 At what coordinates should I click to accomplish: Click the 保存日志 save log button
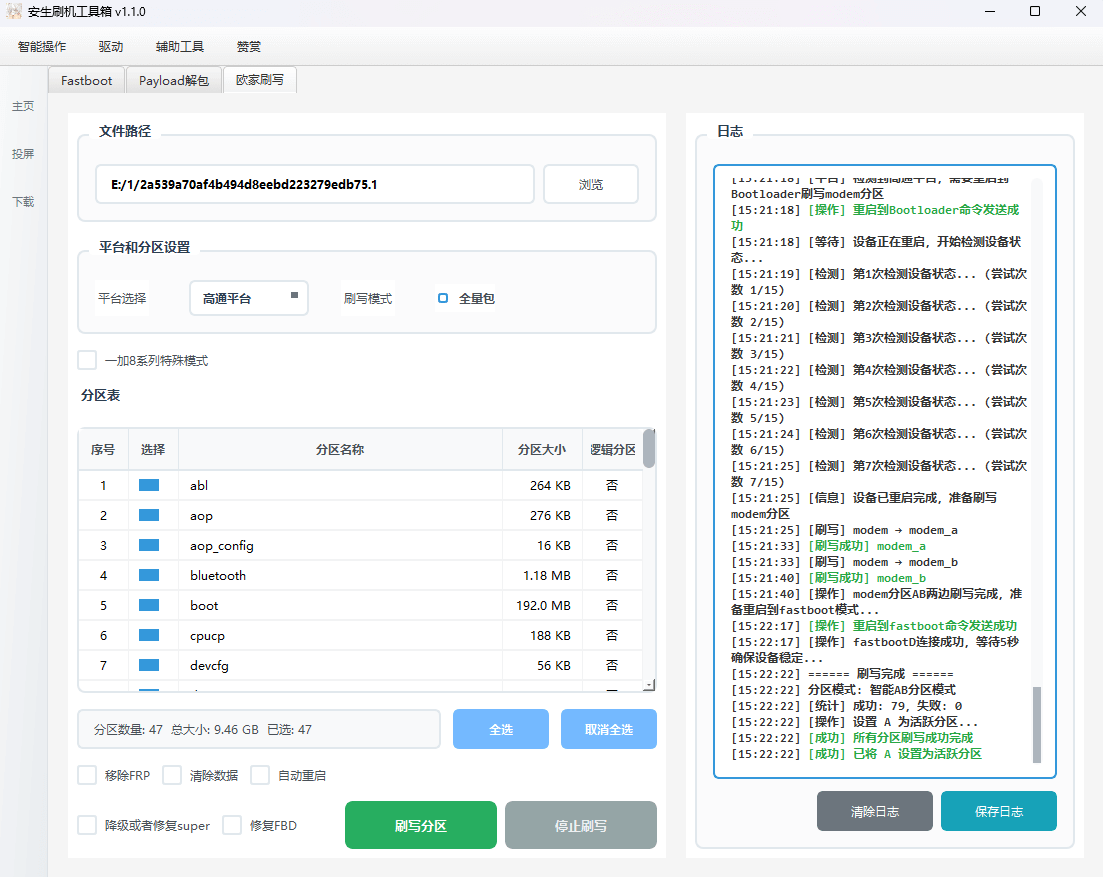(x=998, y=811)
